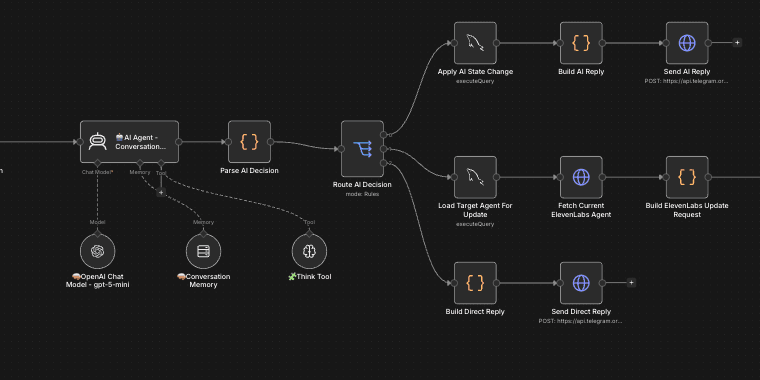Open the AI Agent Conversation node
The height and width of the screenshot is (380, 760).
pyautogui.click(x=129, y=142)
